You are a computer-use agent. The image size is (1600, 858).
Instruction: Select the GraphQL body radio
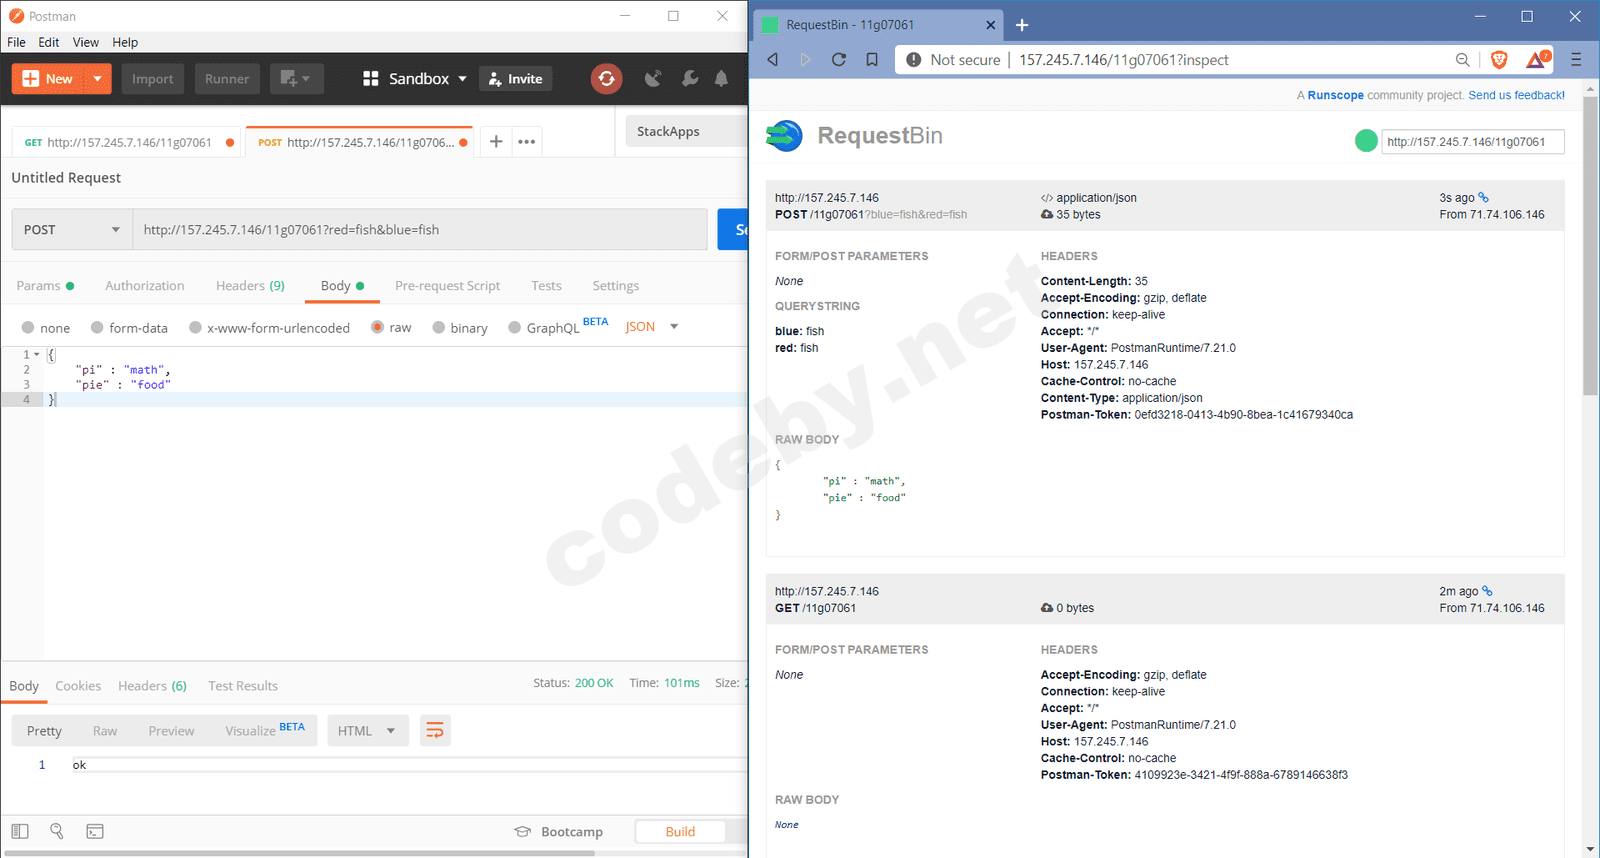pyautogui.click(x=514, y=327)
